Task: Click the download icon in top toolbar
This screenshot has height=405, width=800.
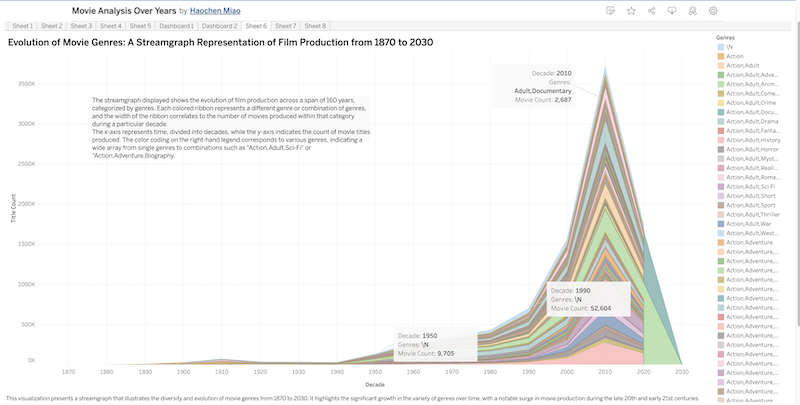Action: pos(672,10)
